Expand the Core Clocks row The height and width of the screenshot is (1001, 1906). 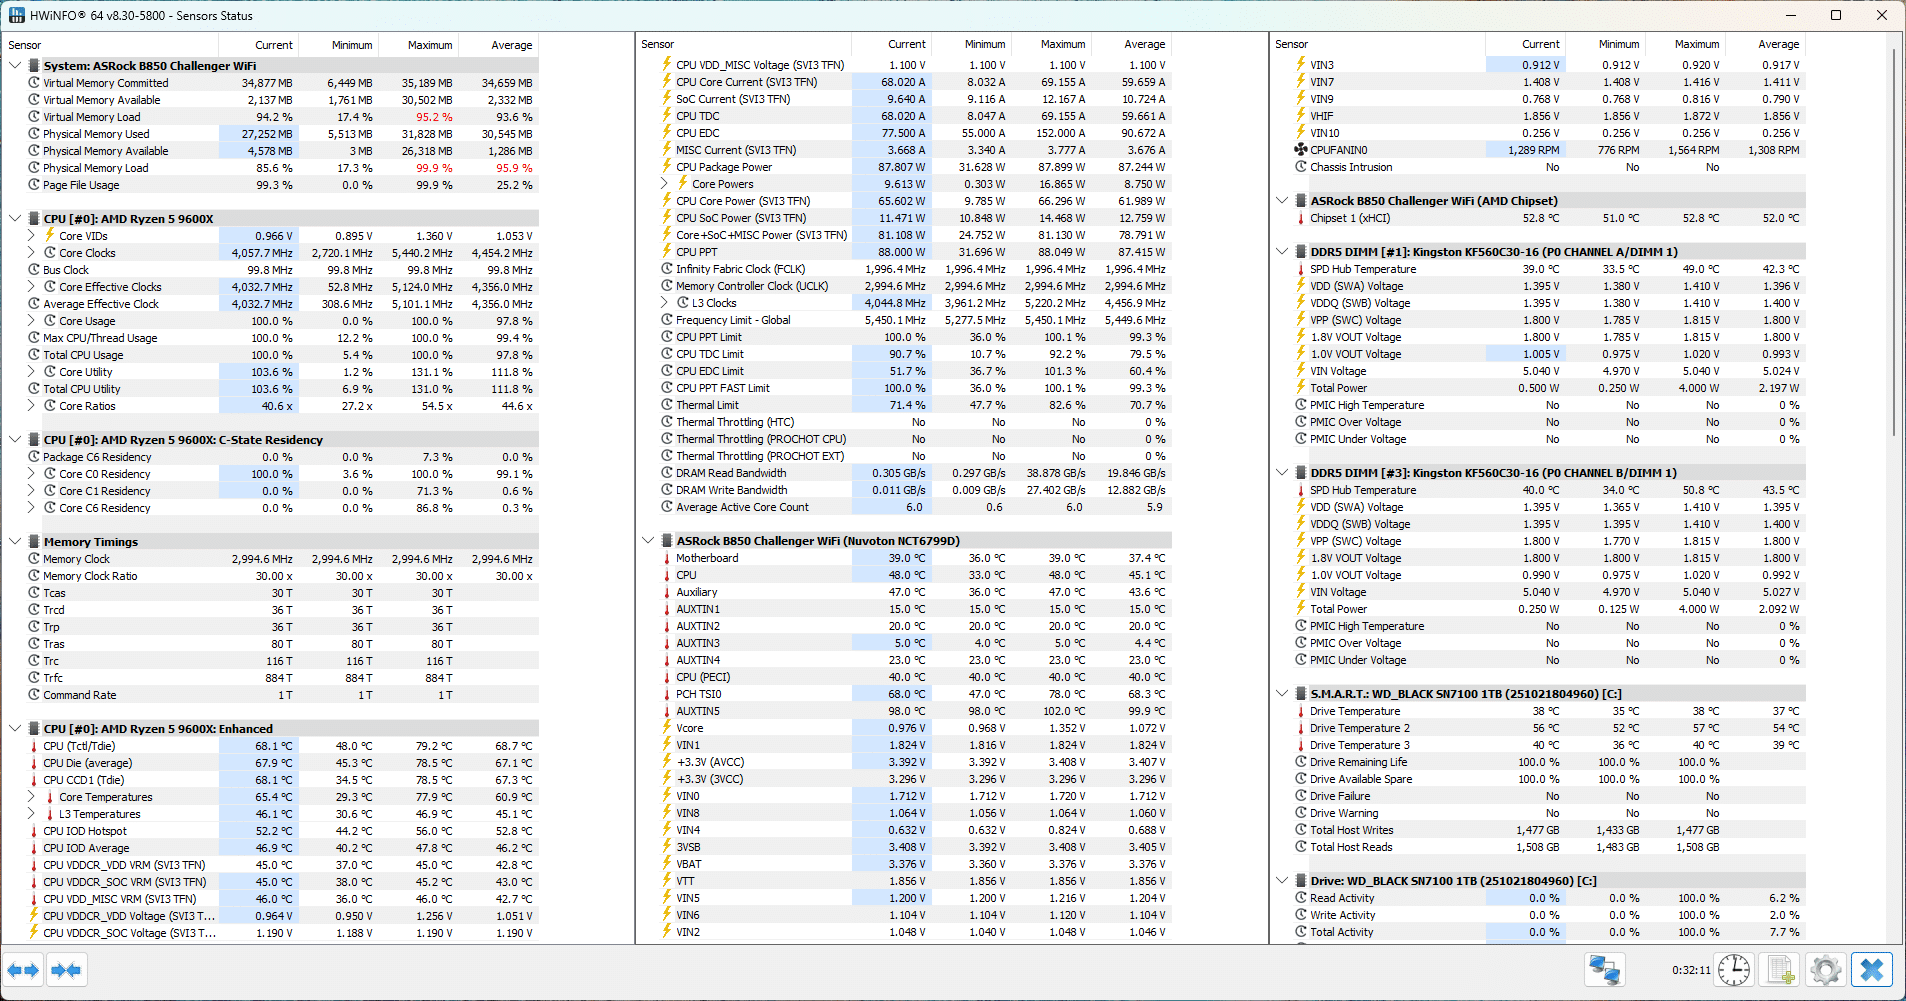(x=31, y=253)
